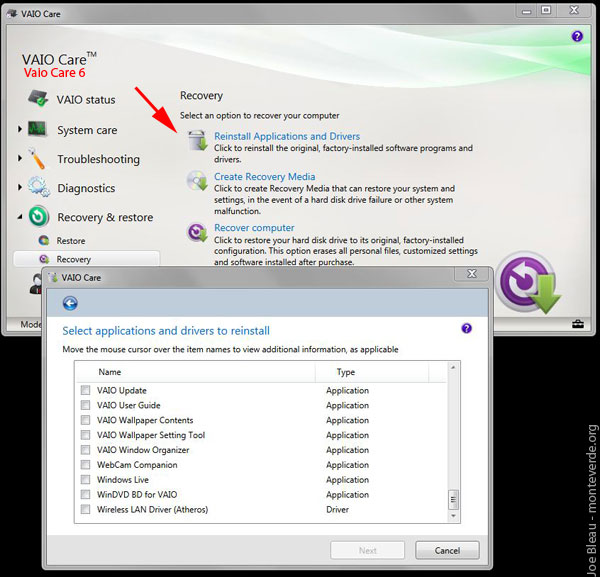Image resolution: width=600 pixels, height=577 pixels.
Task: Click the Restore sub-item icon
Action: pos(44,240)
